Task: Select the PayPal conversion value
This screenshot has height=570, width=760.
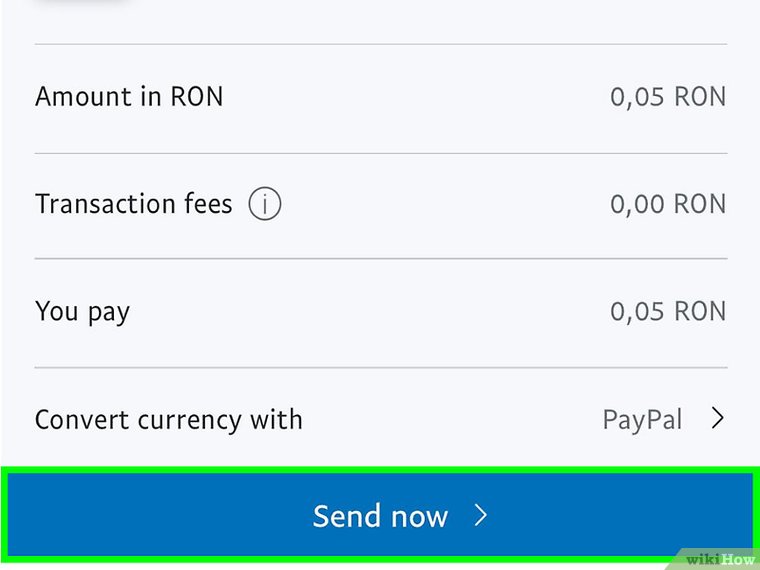Action: tap(642, 419)
